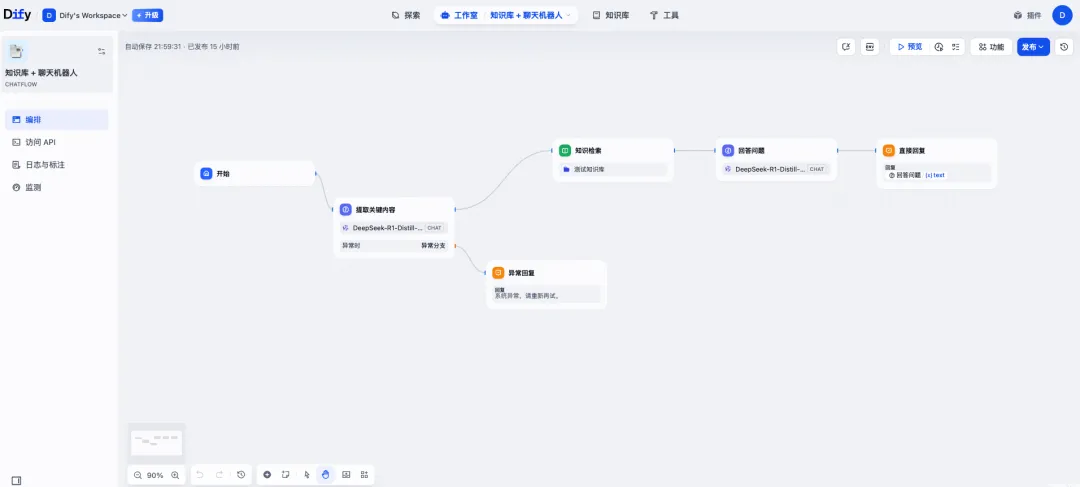Add a new node with plus icon

(267, 475)
